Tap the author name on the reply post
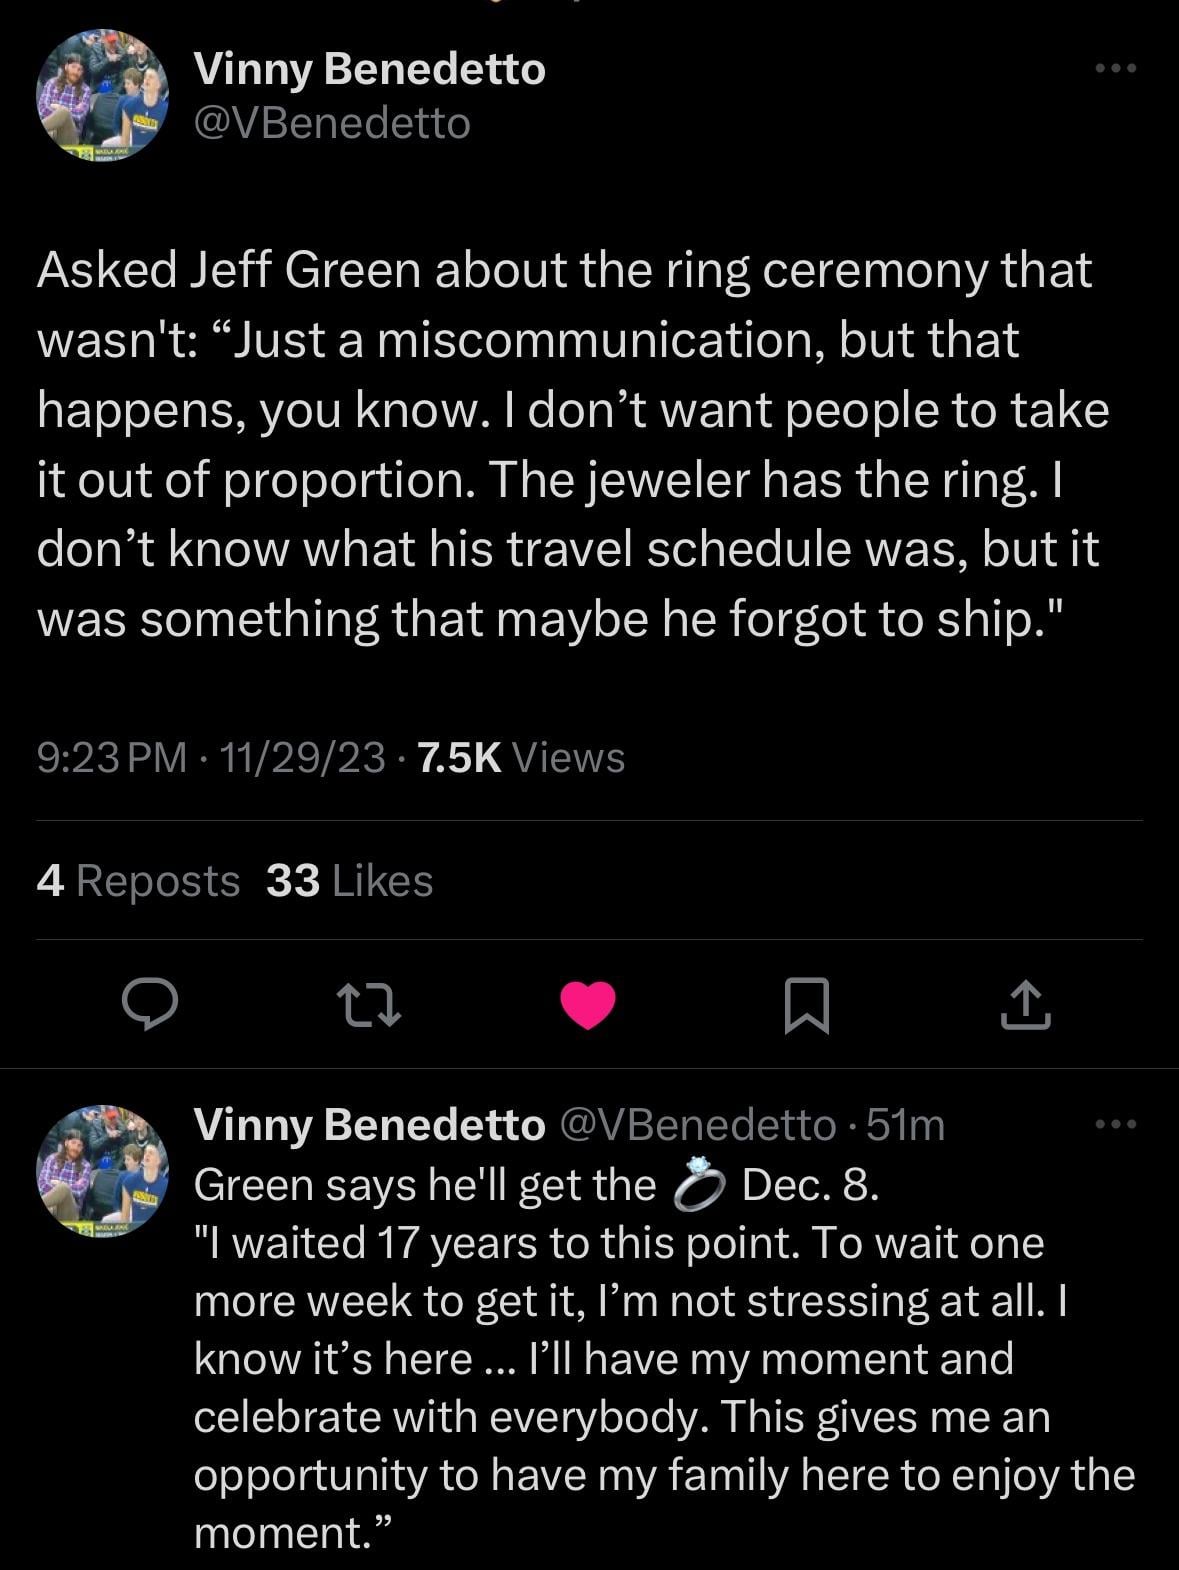 pos(369,1125)
